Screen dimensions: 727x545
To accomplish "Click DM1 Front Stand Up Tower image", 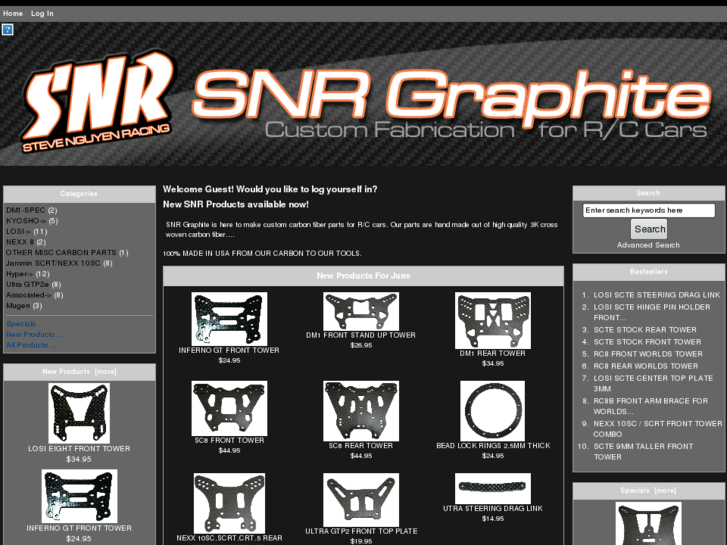I will 361,311.
